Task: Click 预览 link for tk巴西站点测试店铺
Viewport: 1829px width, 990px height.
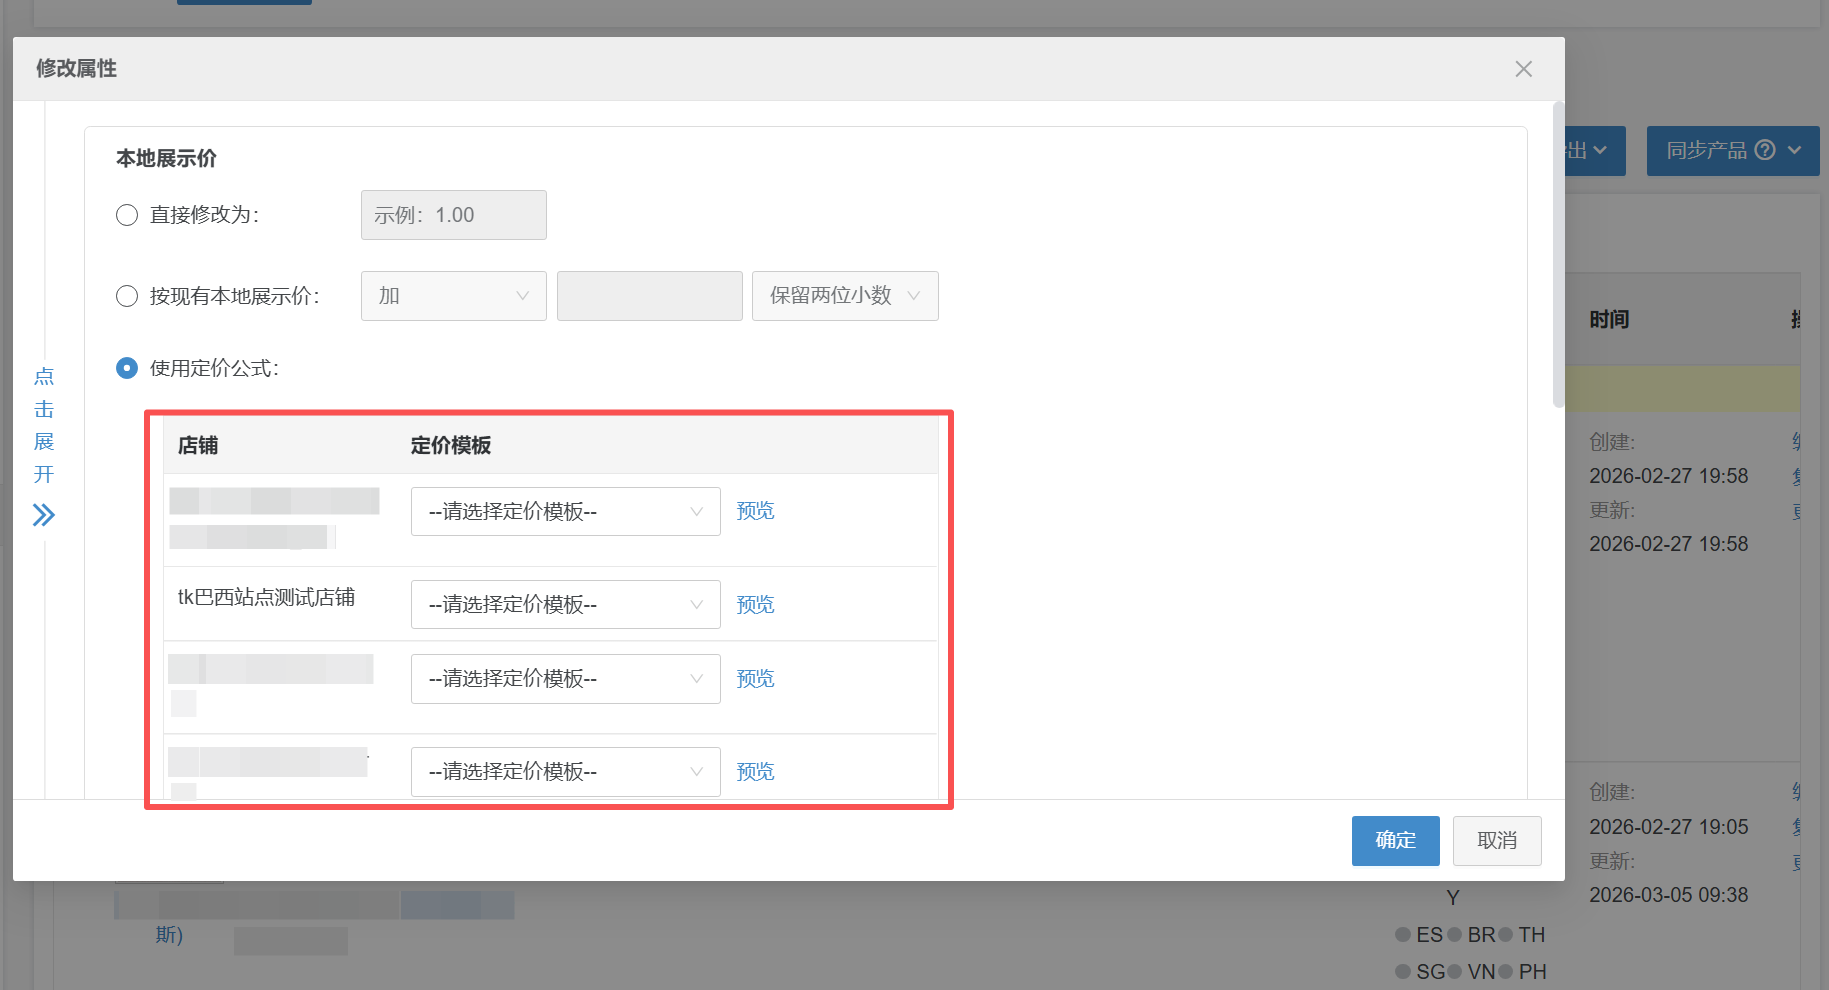Action: click(x=755, y=605)
